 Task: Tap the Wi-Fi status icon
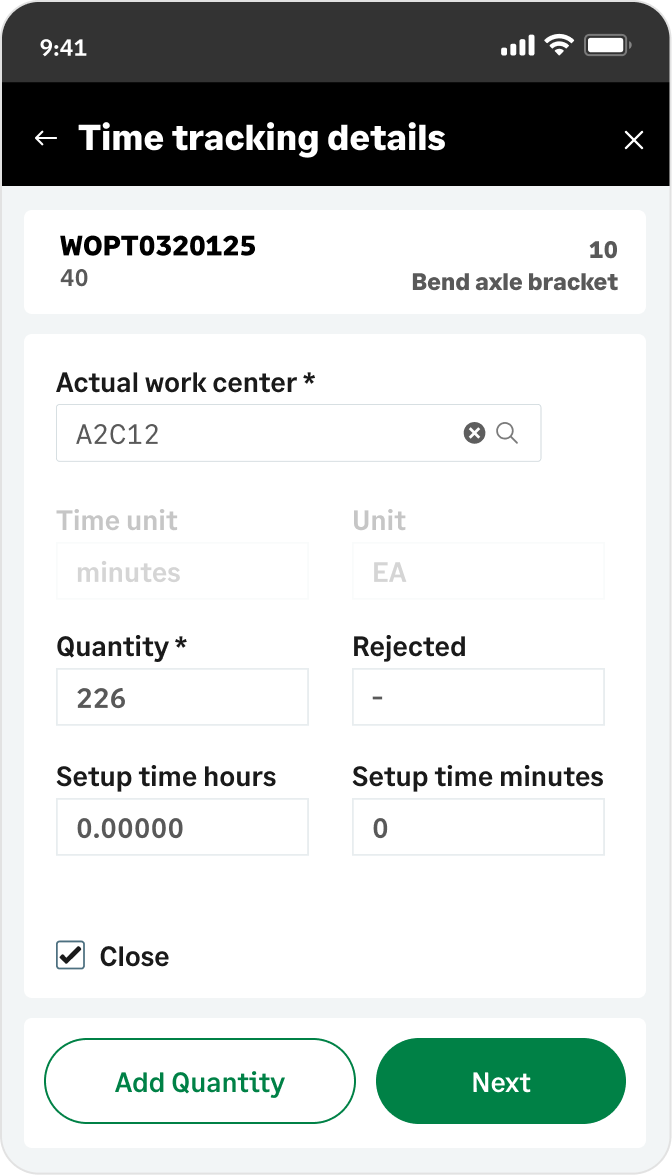558,45
